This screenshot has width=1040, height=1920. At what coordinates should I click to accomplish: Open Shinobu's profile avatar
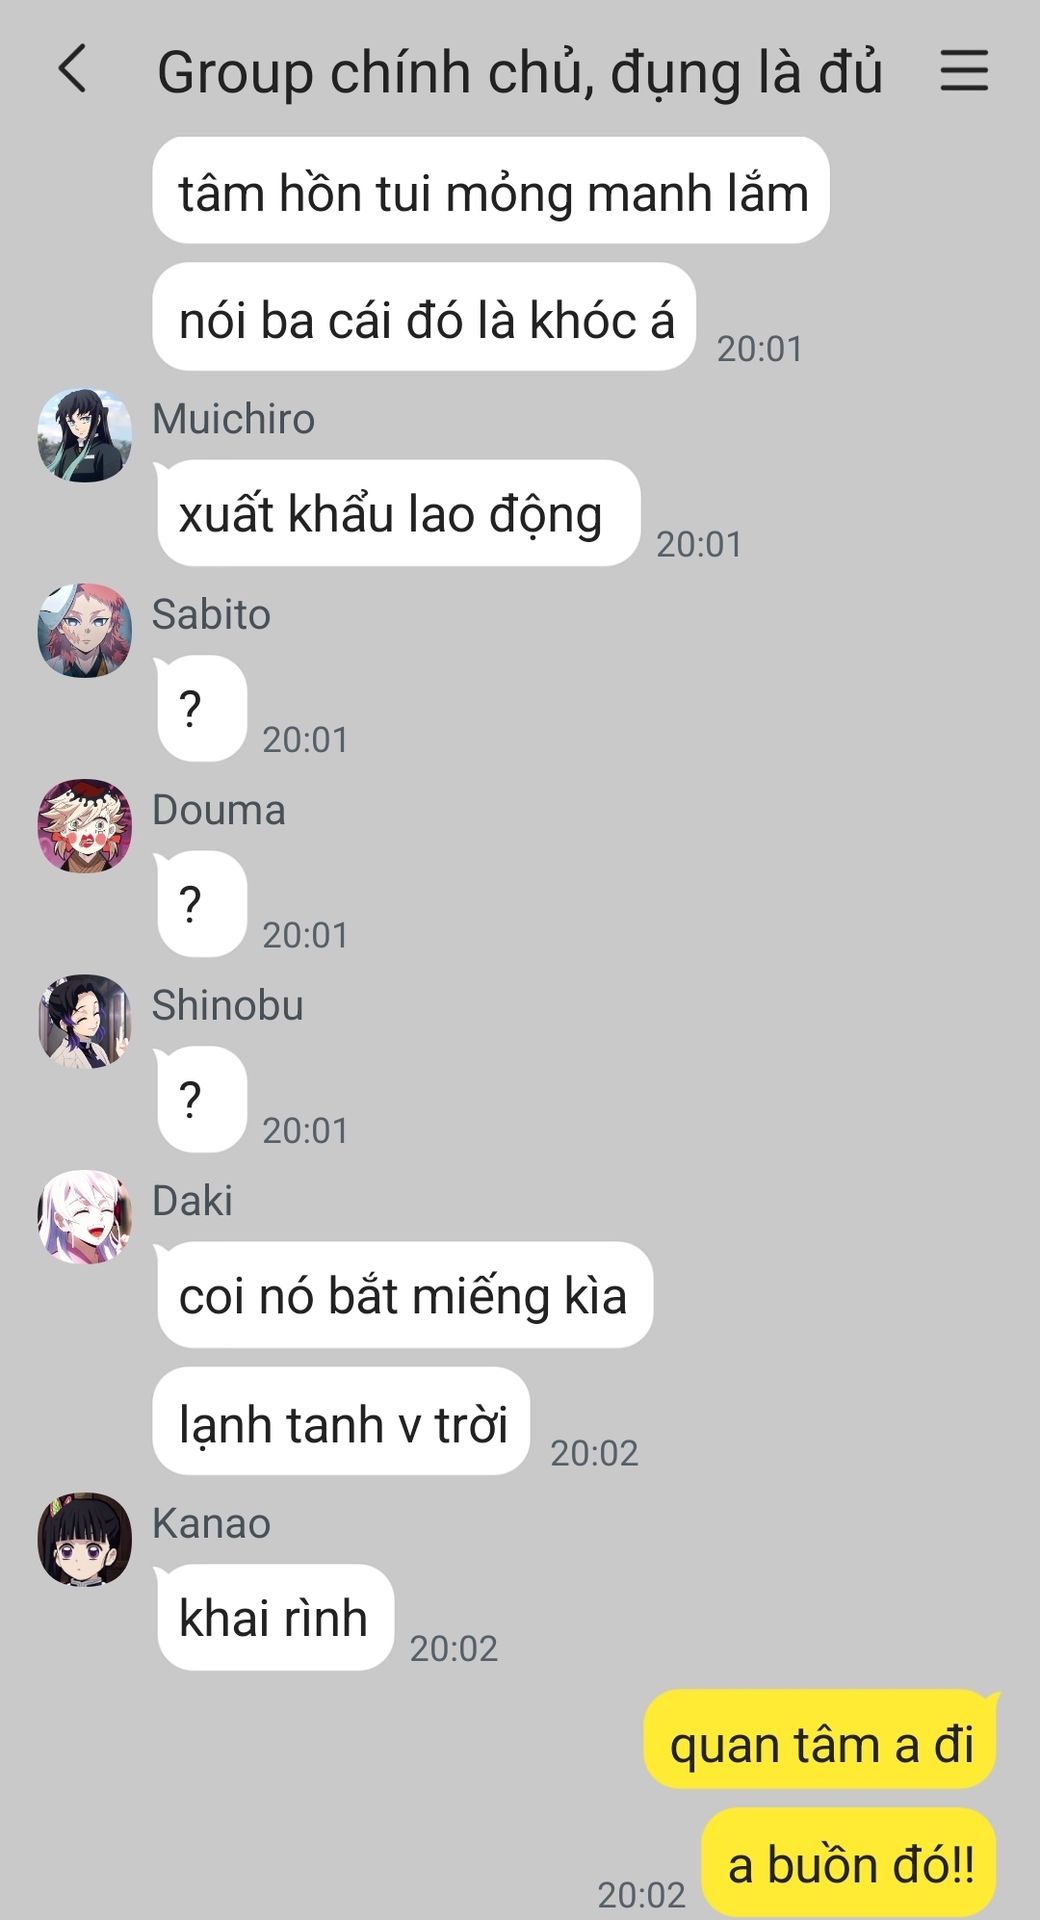[x=85, y=1021]
